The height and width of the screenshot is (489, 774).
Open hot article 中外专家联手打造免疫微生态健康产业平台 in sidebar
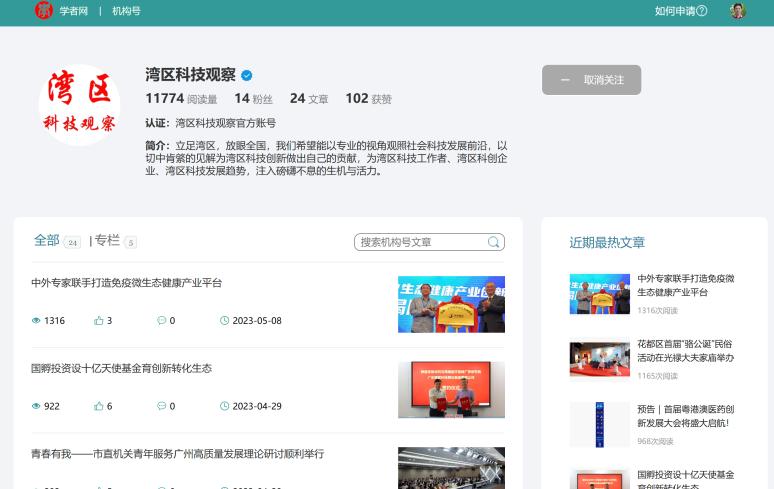pos(686,285)
